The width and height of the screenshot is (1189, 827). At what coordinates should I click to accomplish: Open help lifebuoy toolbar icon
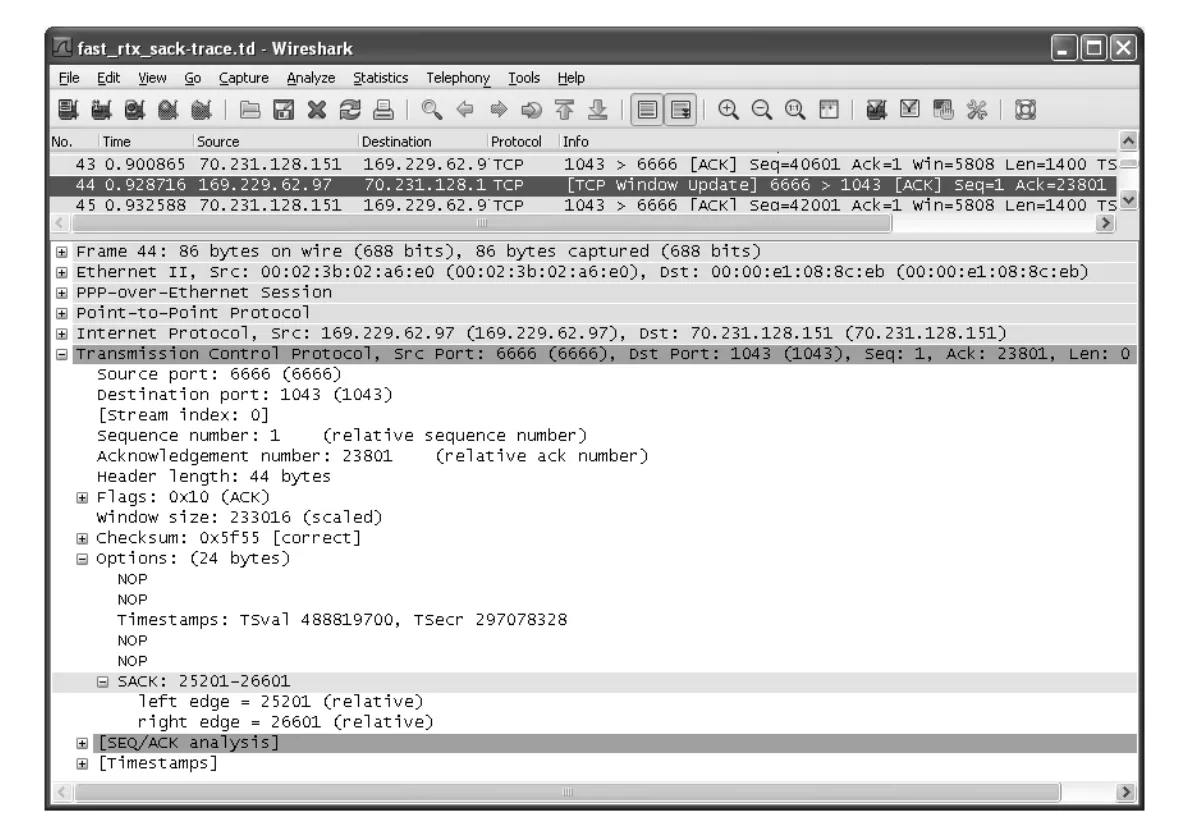(1025, 111)
